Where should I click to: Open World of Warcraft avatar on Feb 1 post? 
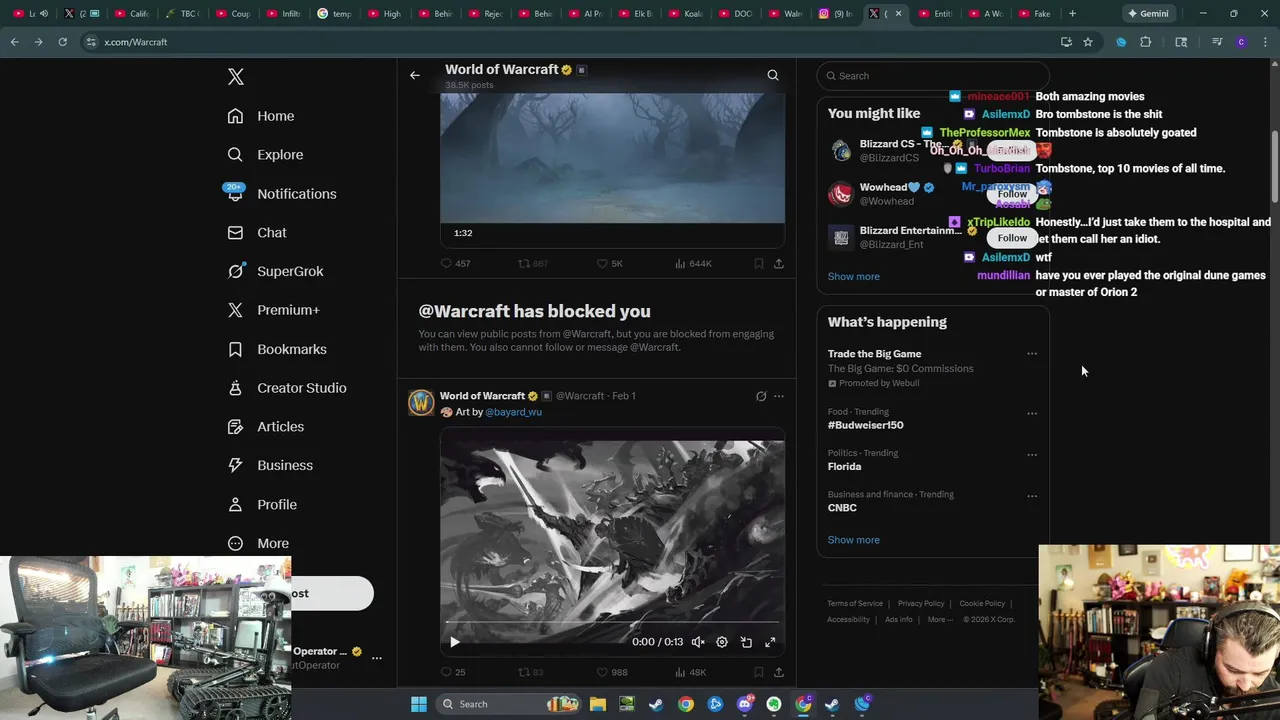421,402
